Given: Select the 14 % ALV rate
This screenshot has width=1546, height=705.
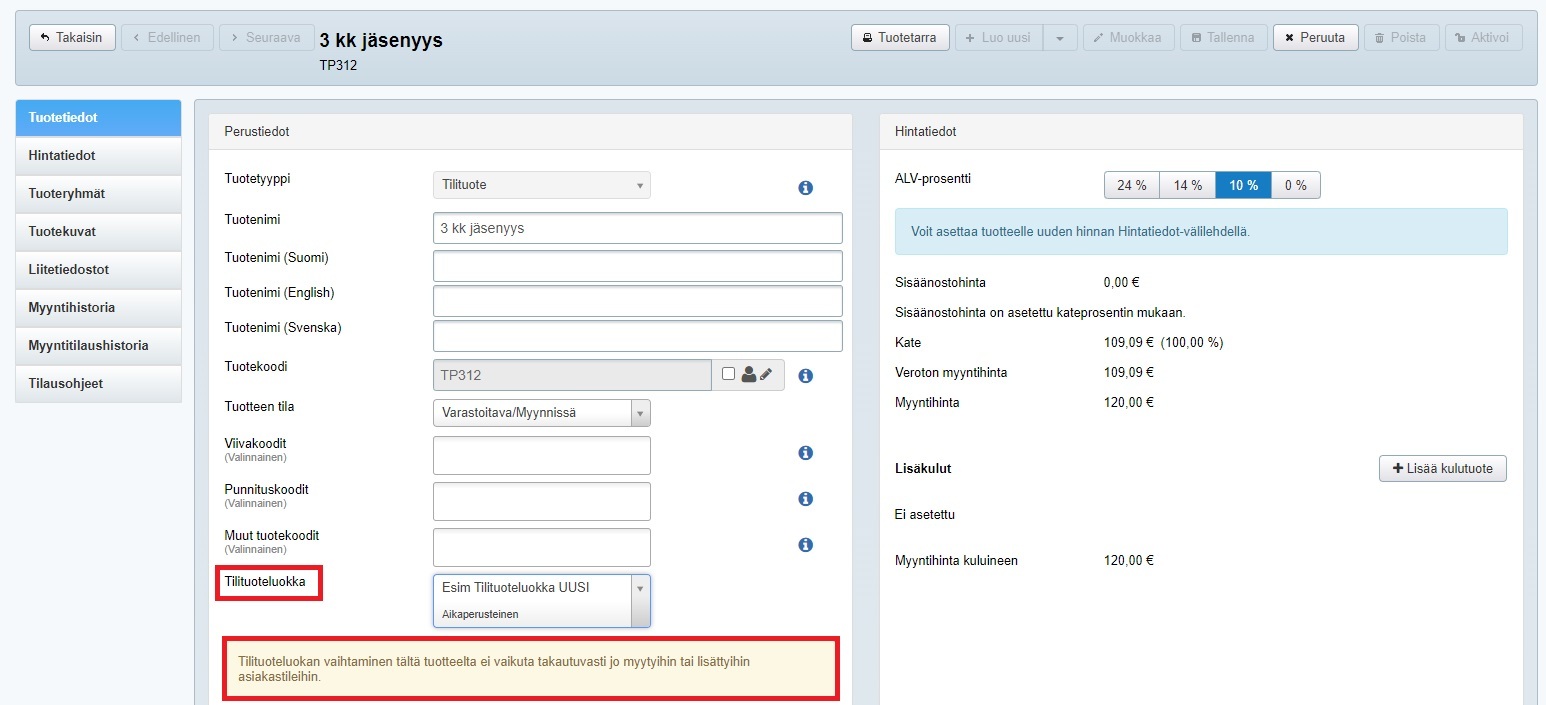Looking at the screenshot, I should (1187, 185).
